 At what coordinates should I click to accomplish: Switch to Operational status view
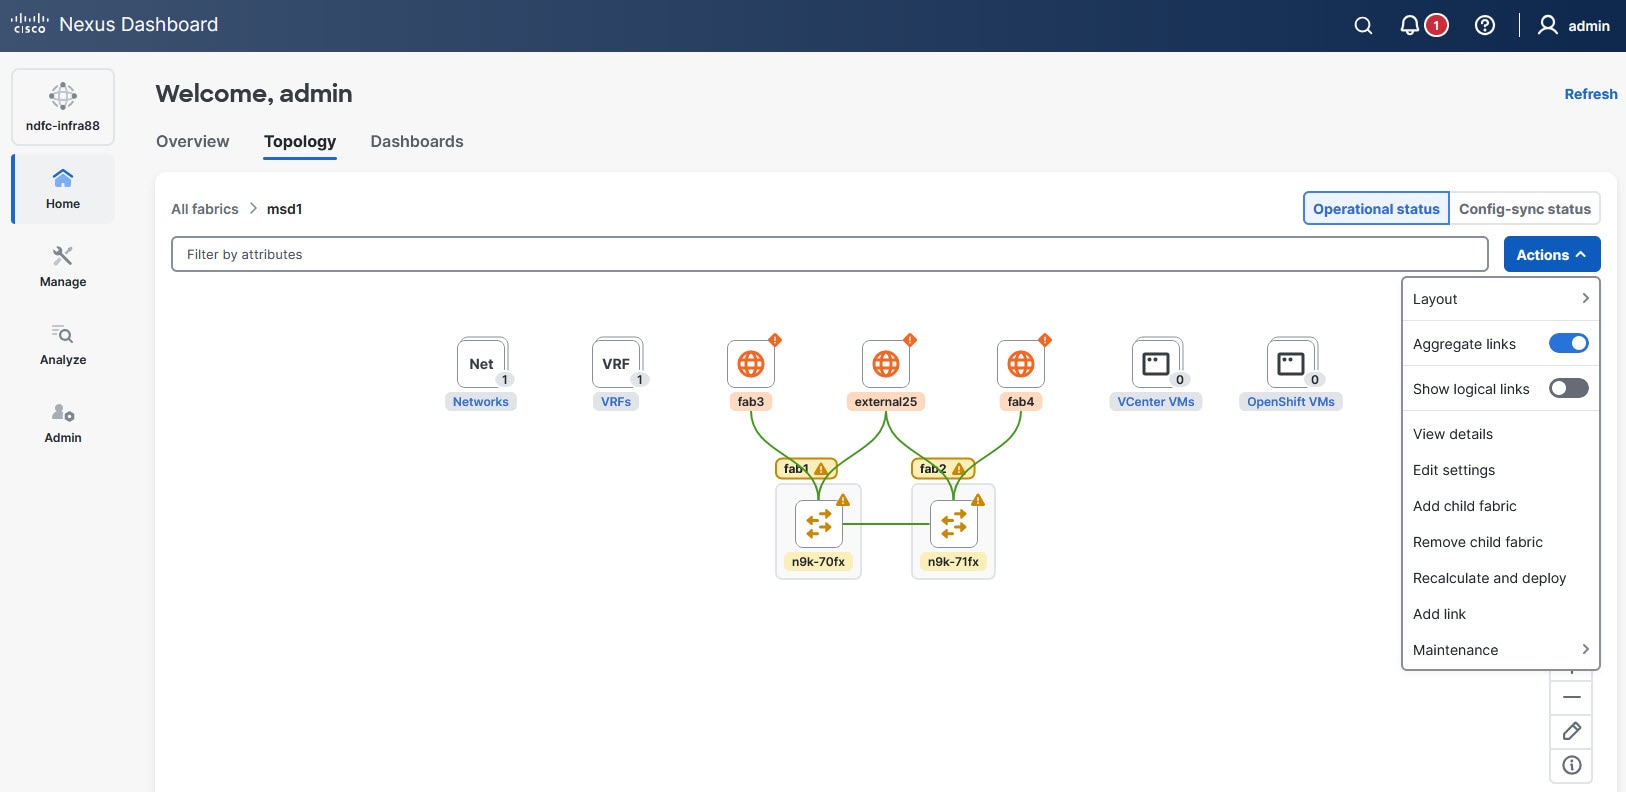tap(1376, 209)
